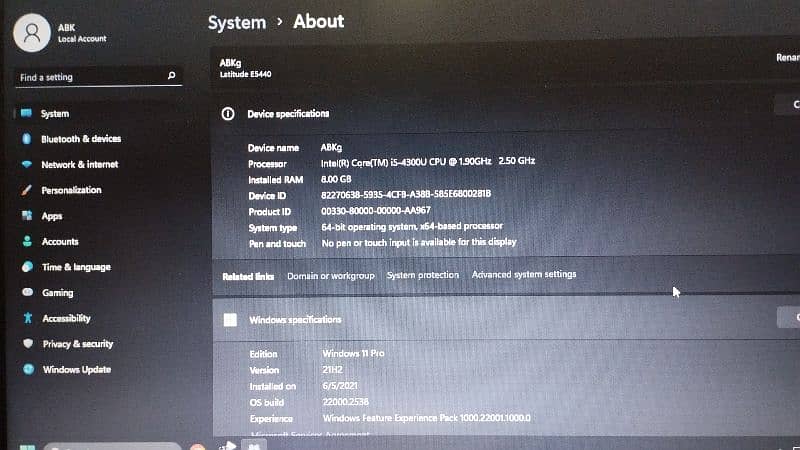Select System type value 64-bit operating system
The height and width of the screenshot is (450, 800).
[x=412, y=226]
